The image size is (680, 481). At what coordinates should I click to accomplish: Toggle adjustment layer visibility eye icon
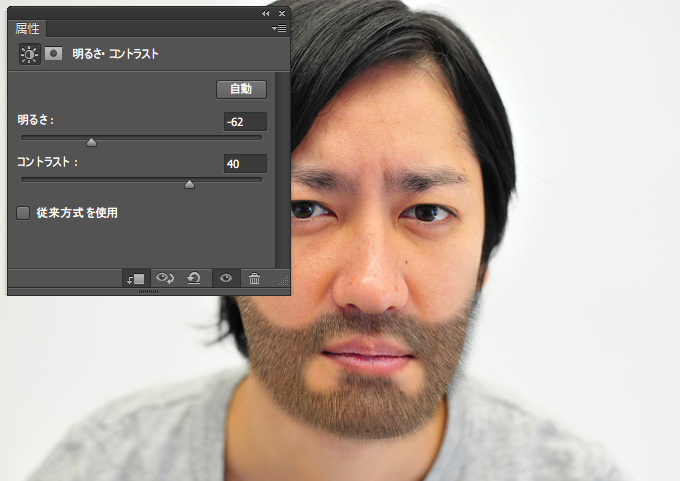coord(226,278)
